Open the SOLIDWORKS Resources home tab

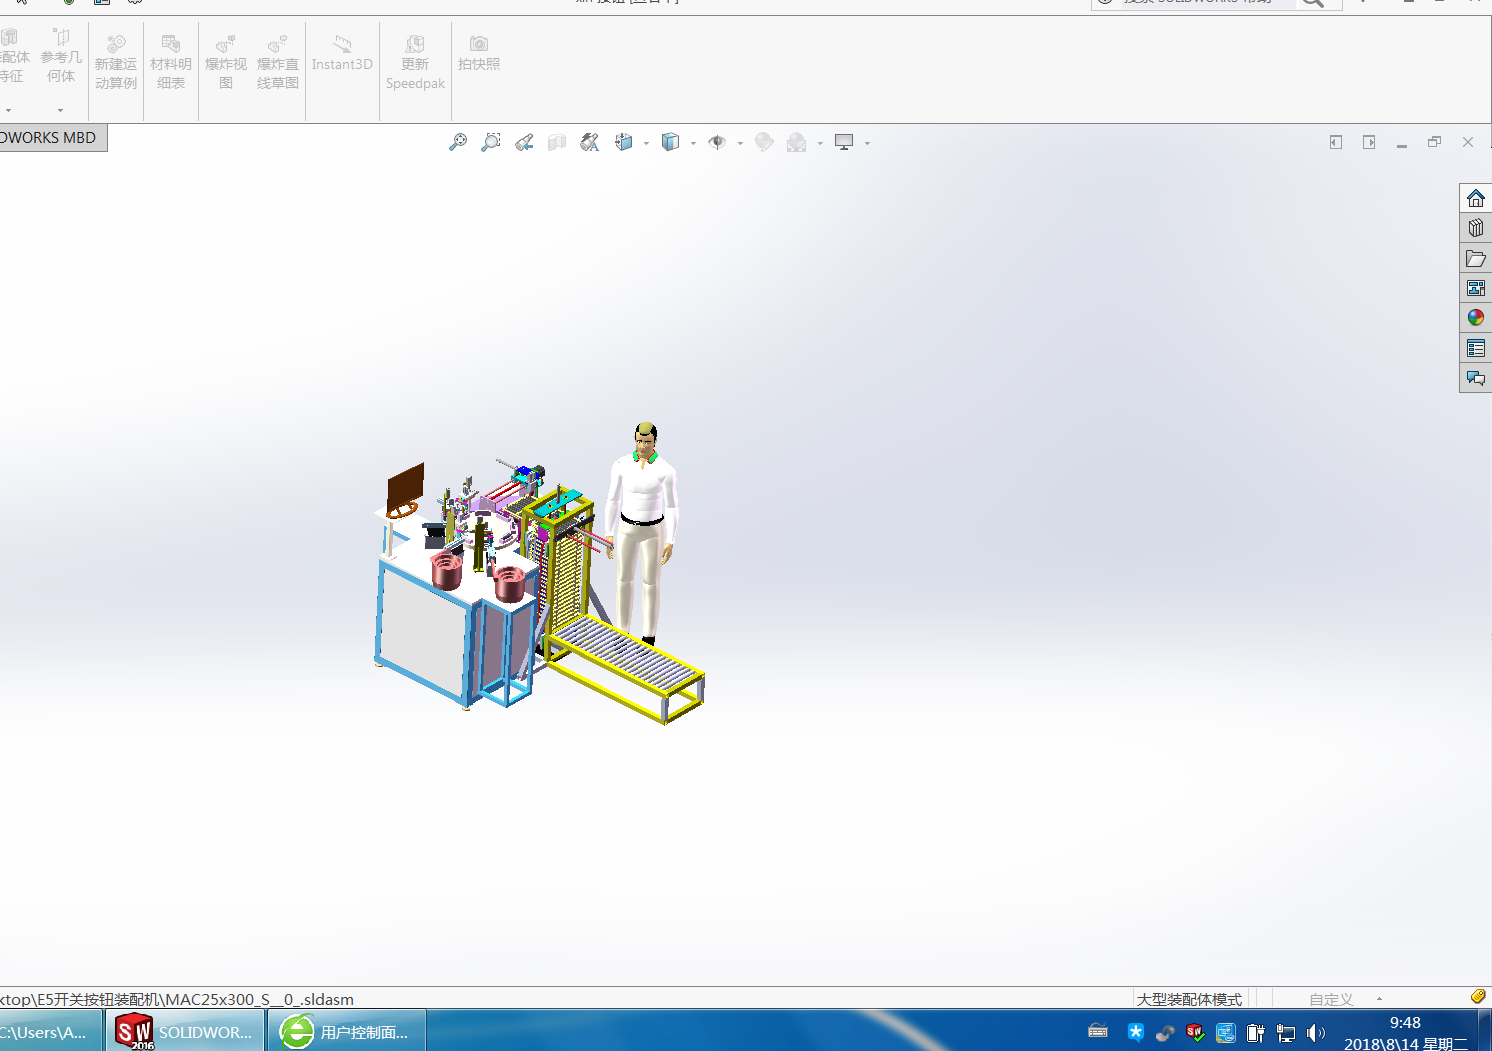pos(1476,198)
